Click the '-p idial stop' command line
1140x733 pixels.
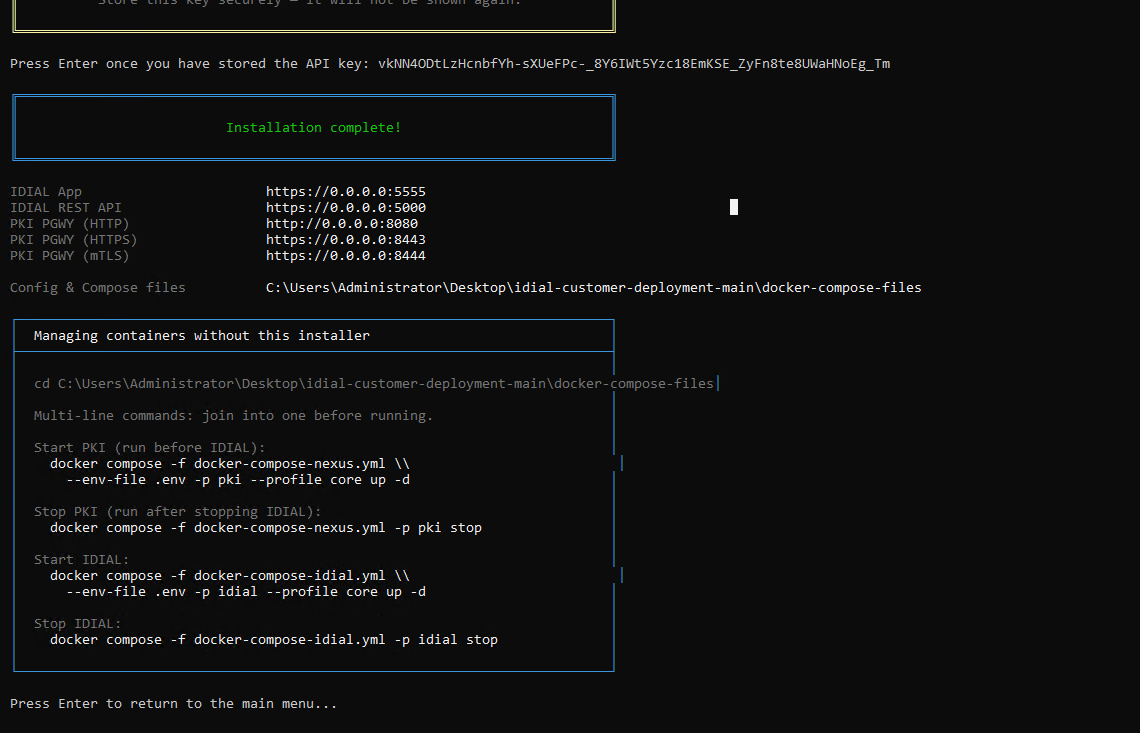coord(273,639)
